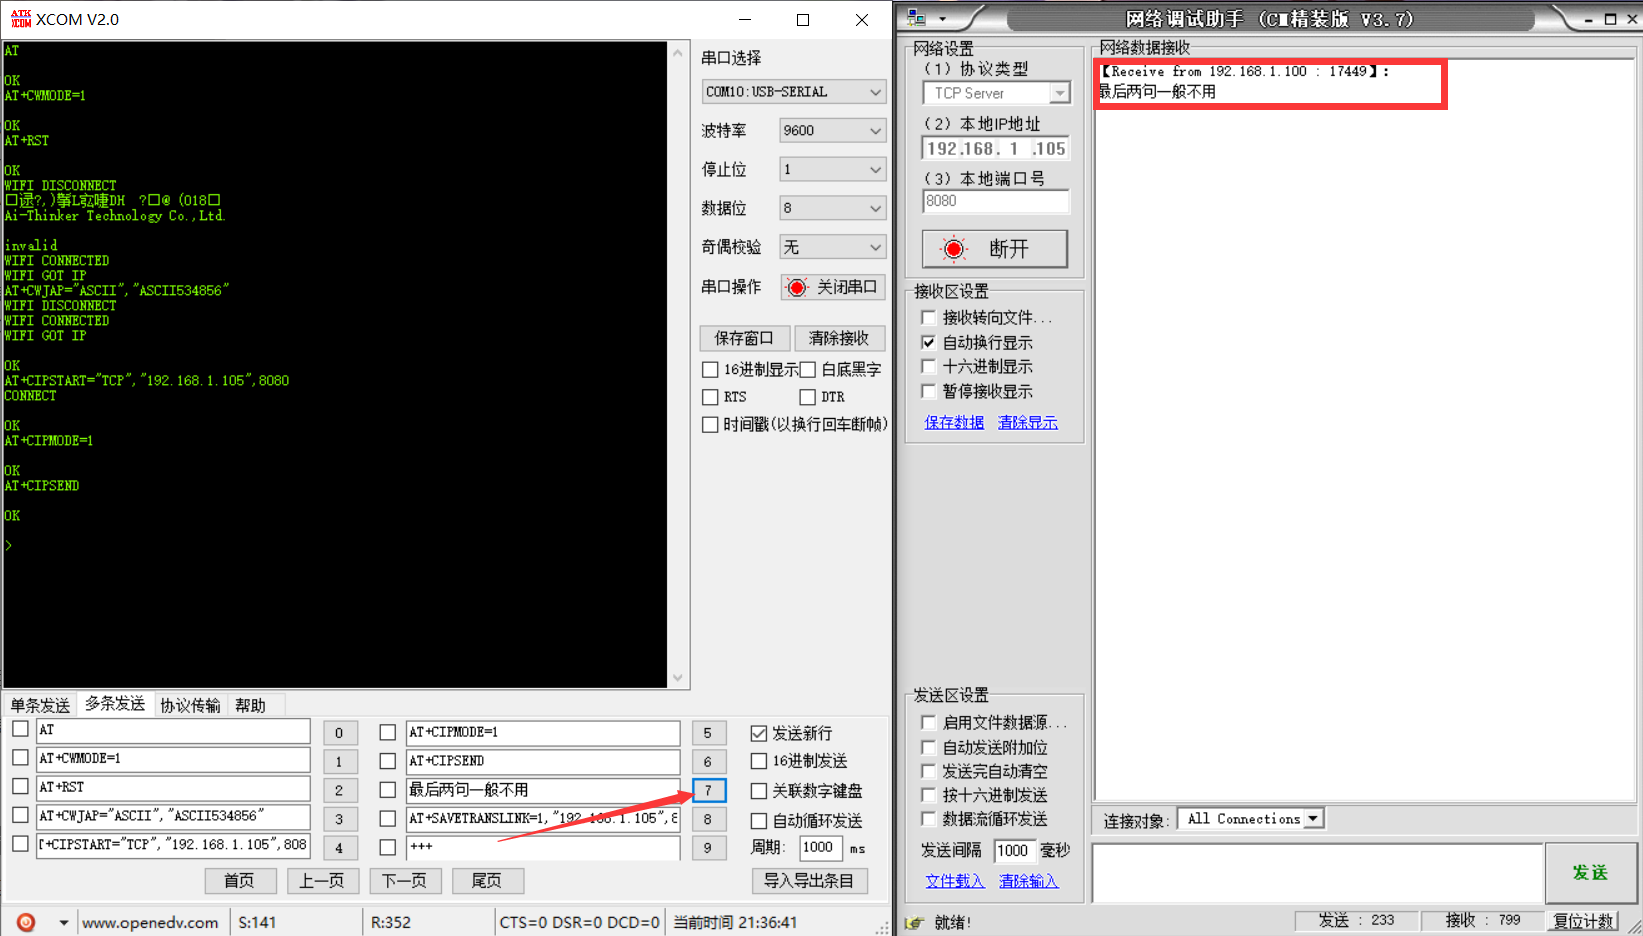Switch to the 协议传输 tab
Image resolution: width=1643 pixels, height=936 pixels.
[190, 705]
